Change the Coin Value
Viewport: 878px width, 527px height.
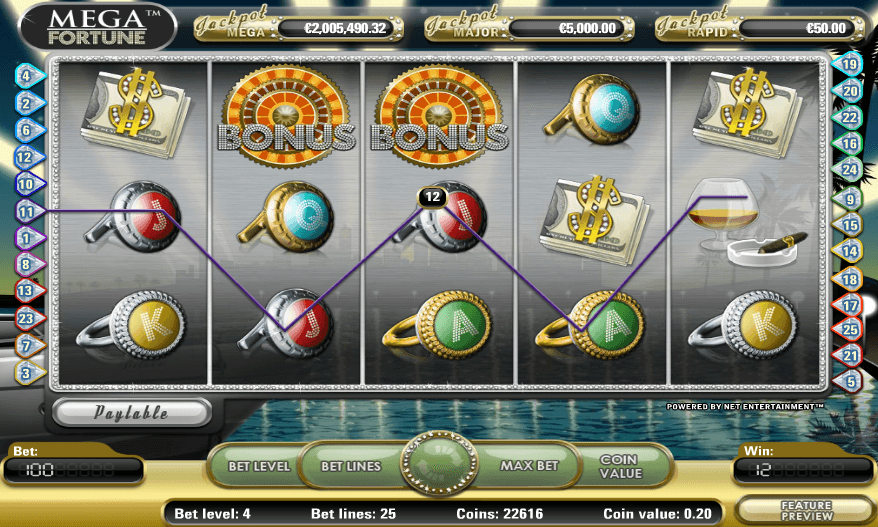pyautogui.click(x=620, y=466)
